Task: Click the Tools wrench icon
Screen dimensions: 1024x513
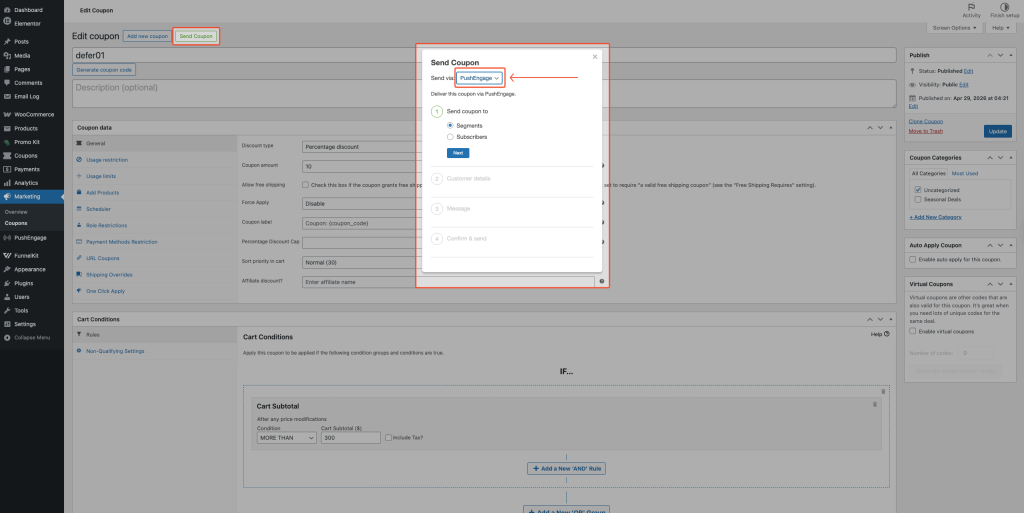Action: [x=7, y=311]
